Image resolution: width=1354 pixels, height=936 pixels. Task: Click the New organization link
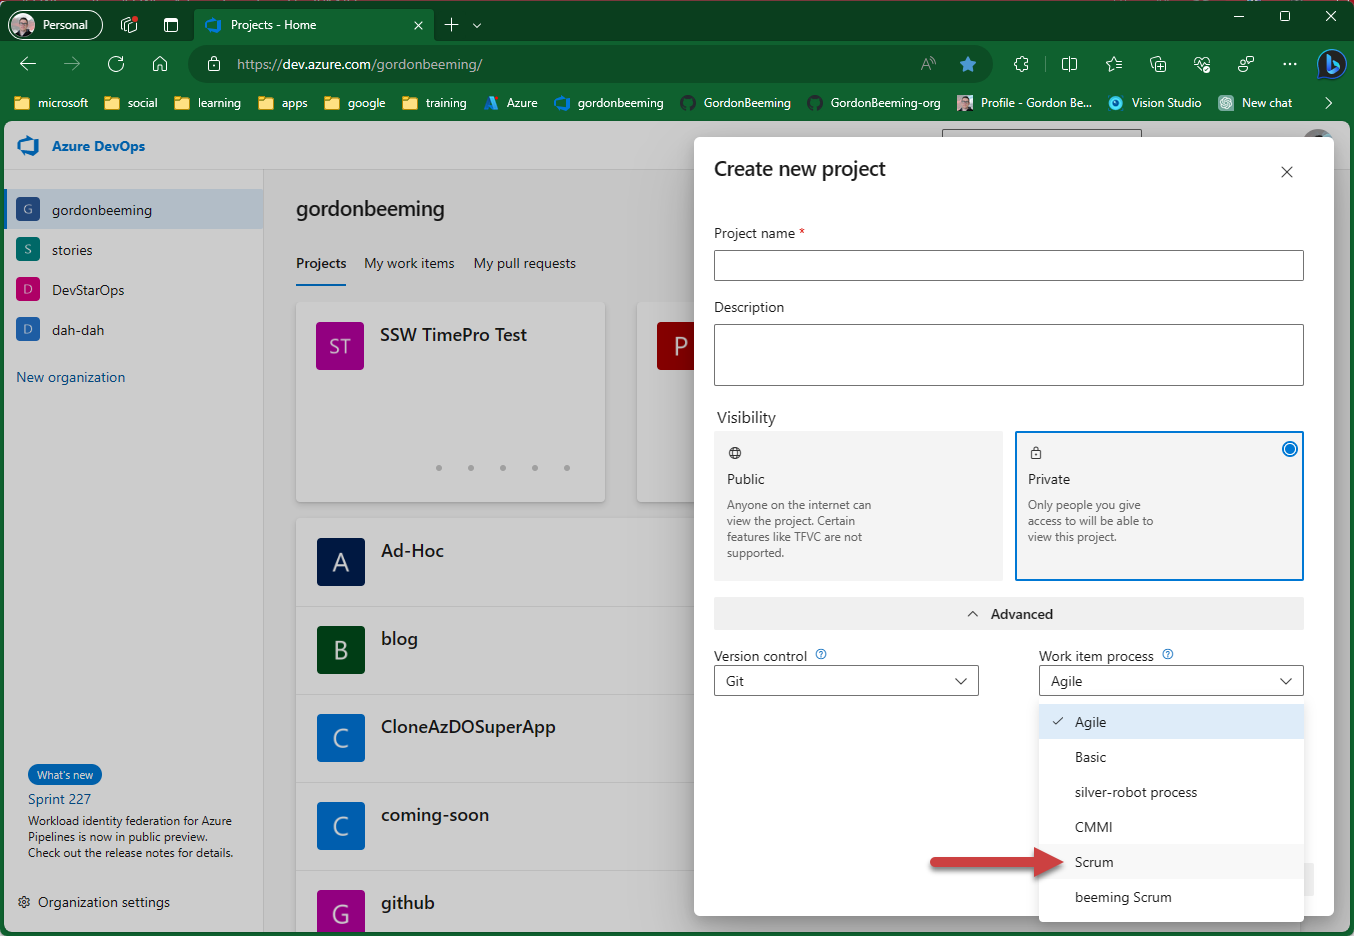pos(71,377)
